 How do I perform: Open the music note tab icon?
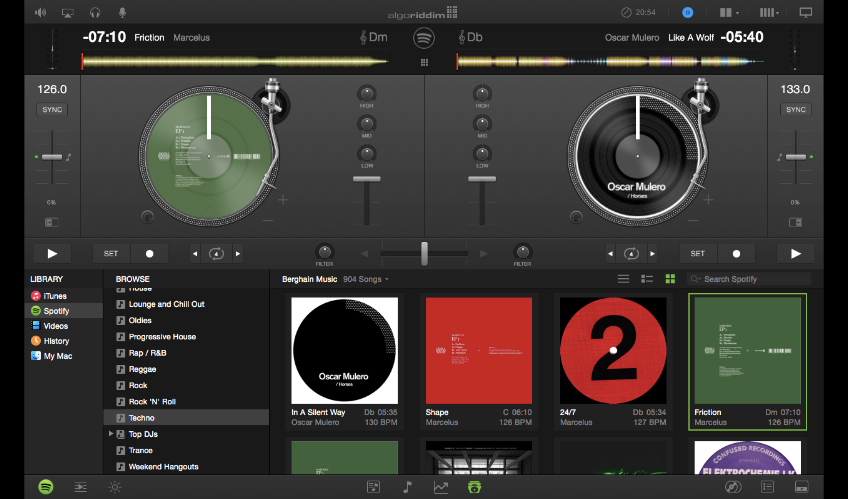(407, 487)
